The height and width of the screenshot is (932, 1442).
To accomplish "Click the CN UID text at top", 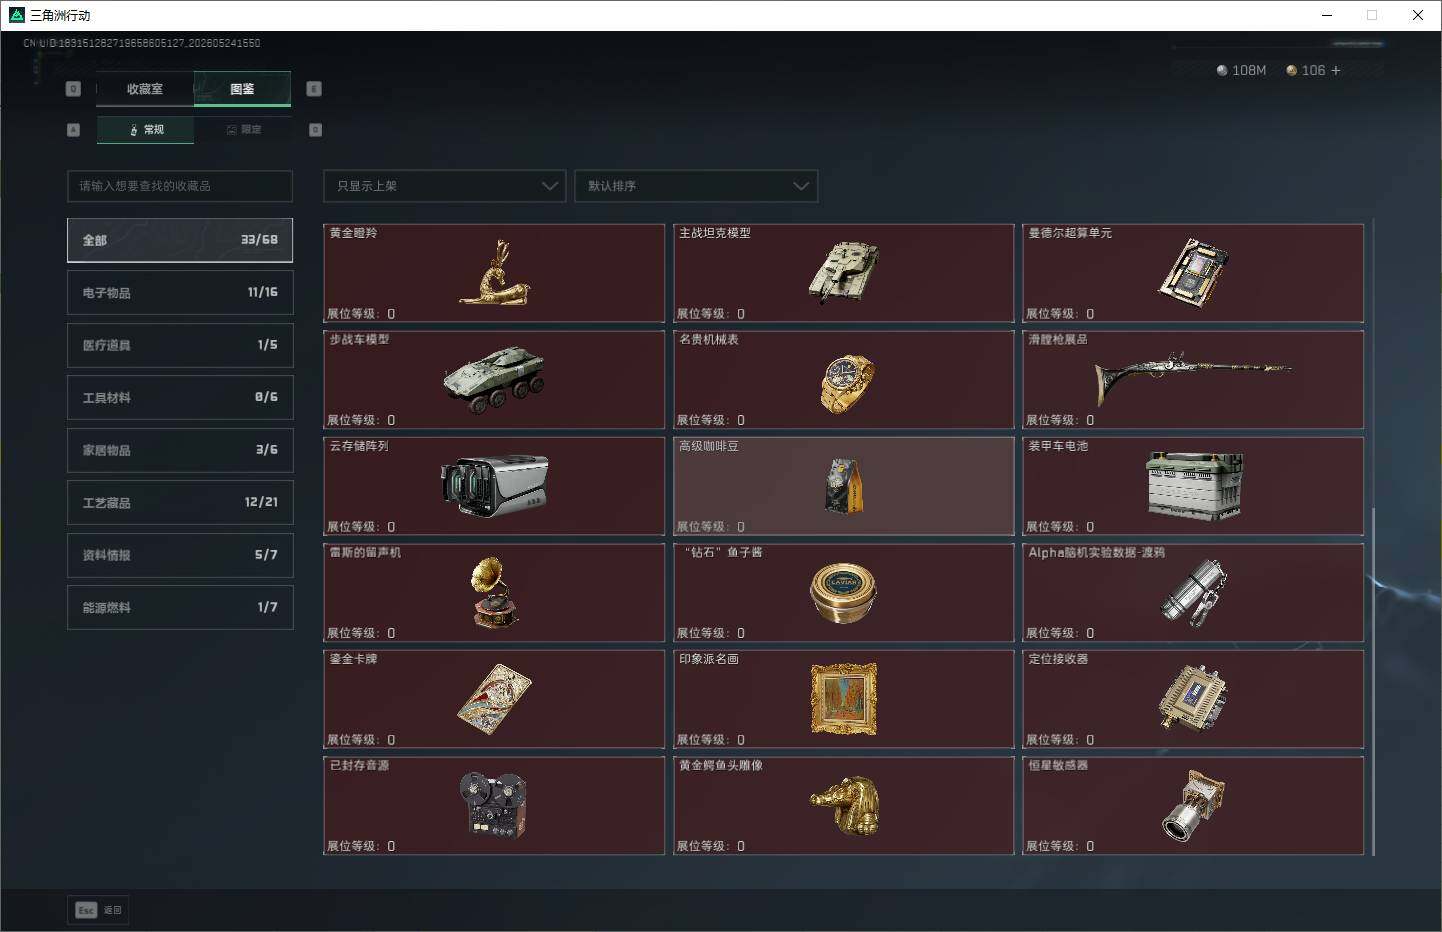I will point(142,43).
